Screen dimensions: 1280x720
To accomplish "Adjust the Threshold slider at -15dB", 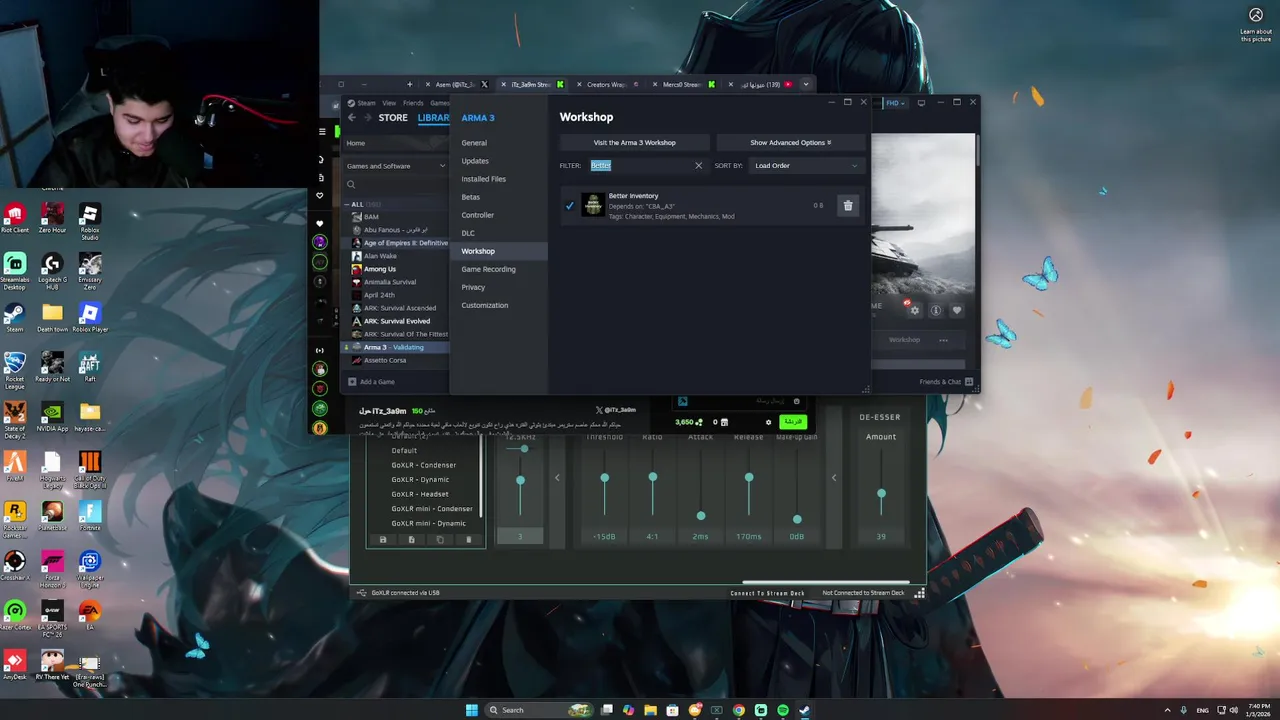I will [604, 478].
